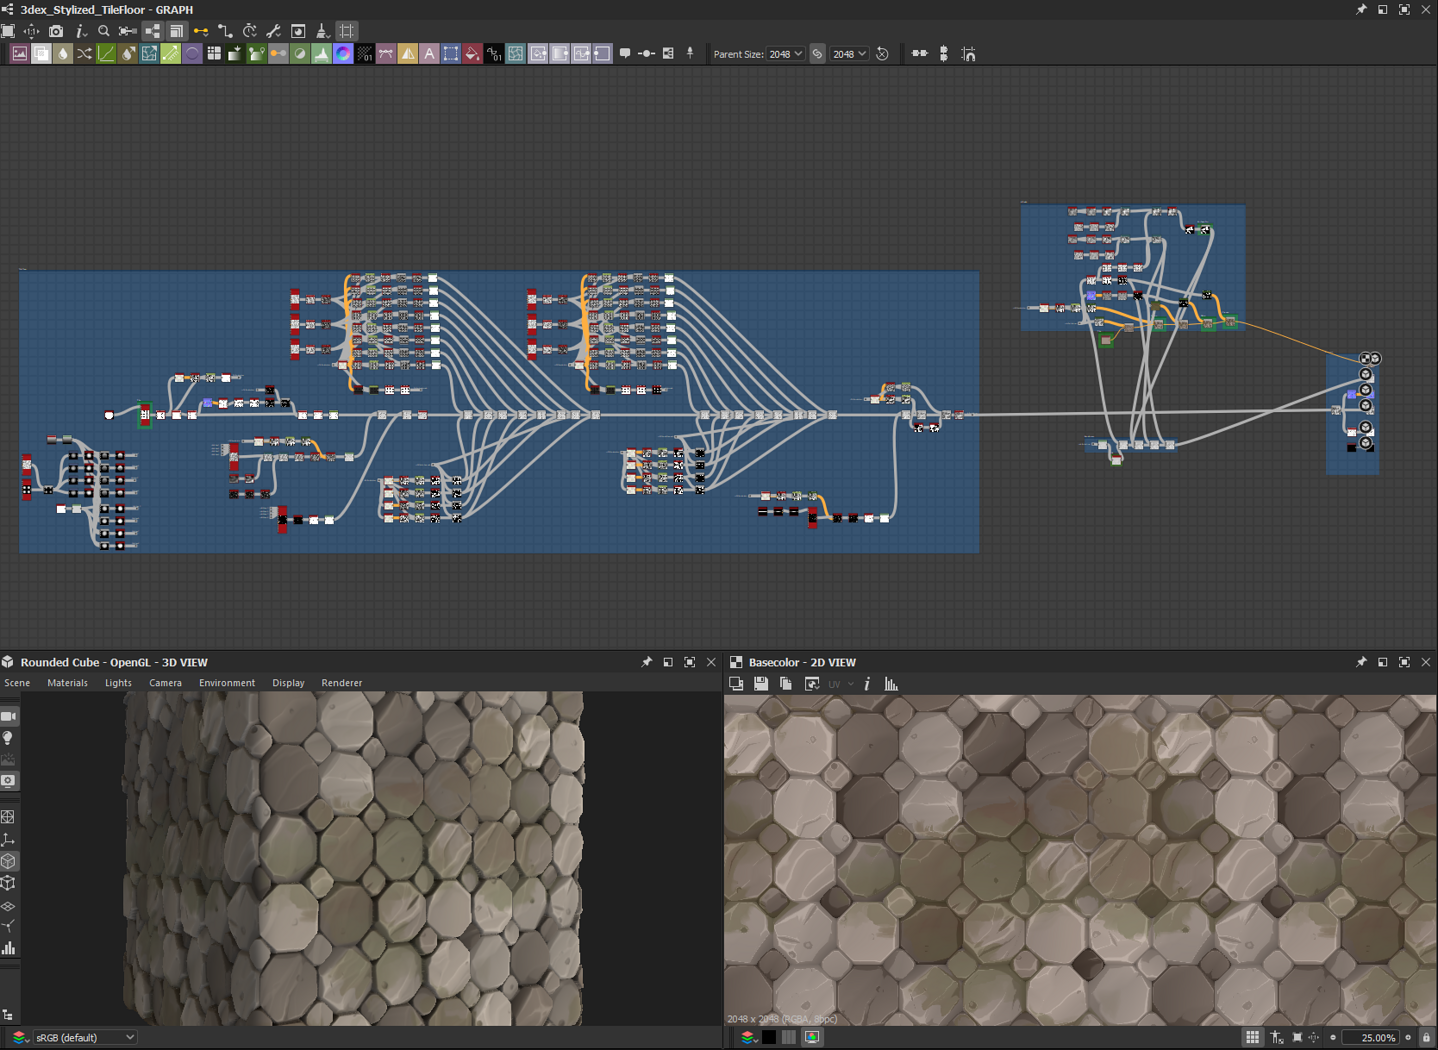Click the camera export graph icon
Screen dimensions: 1438x1050
pos(56,32)
